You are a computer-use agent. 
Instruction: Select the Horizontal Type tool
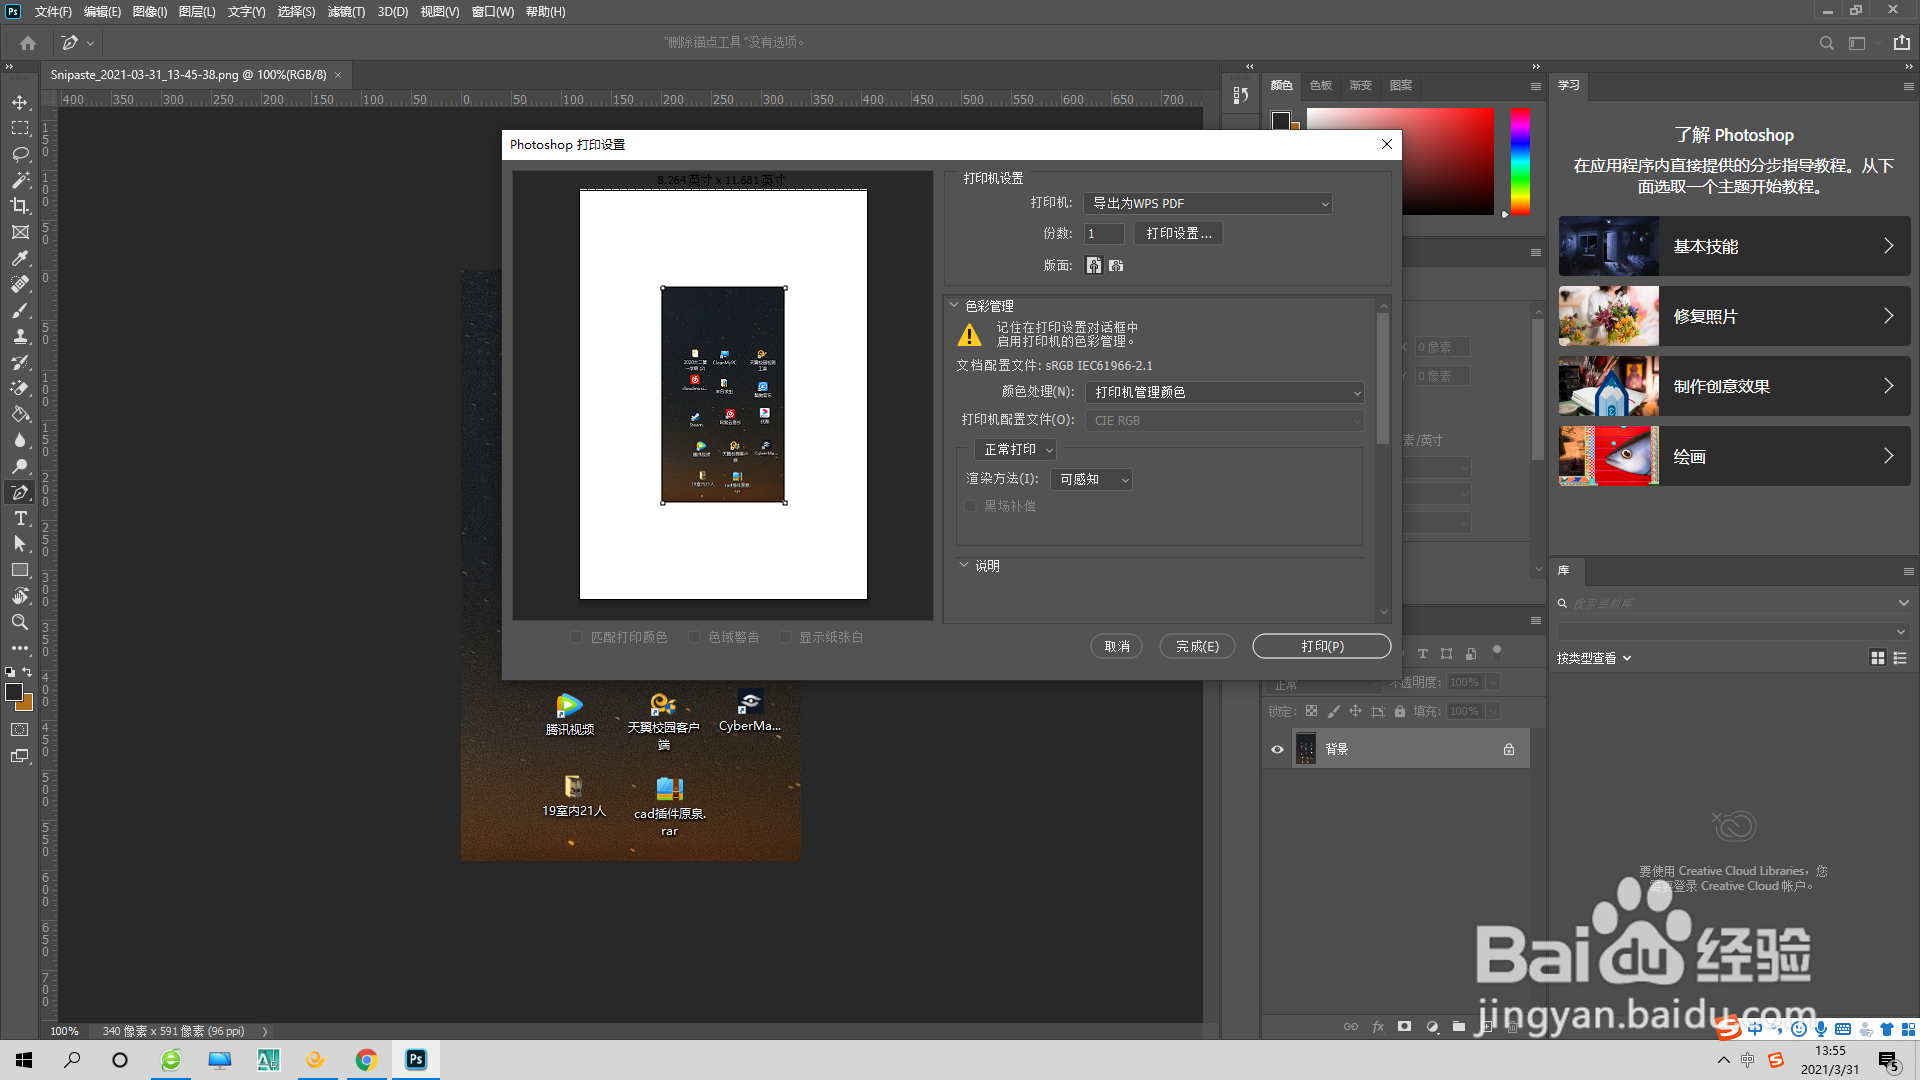click(20, 518)
